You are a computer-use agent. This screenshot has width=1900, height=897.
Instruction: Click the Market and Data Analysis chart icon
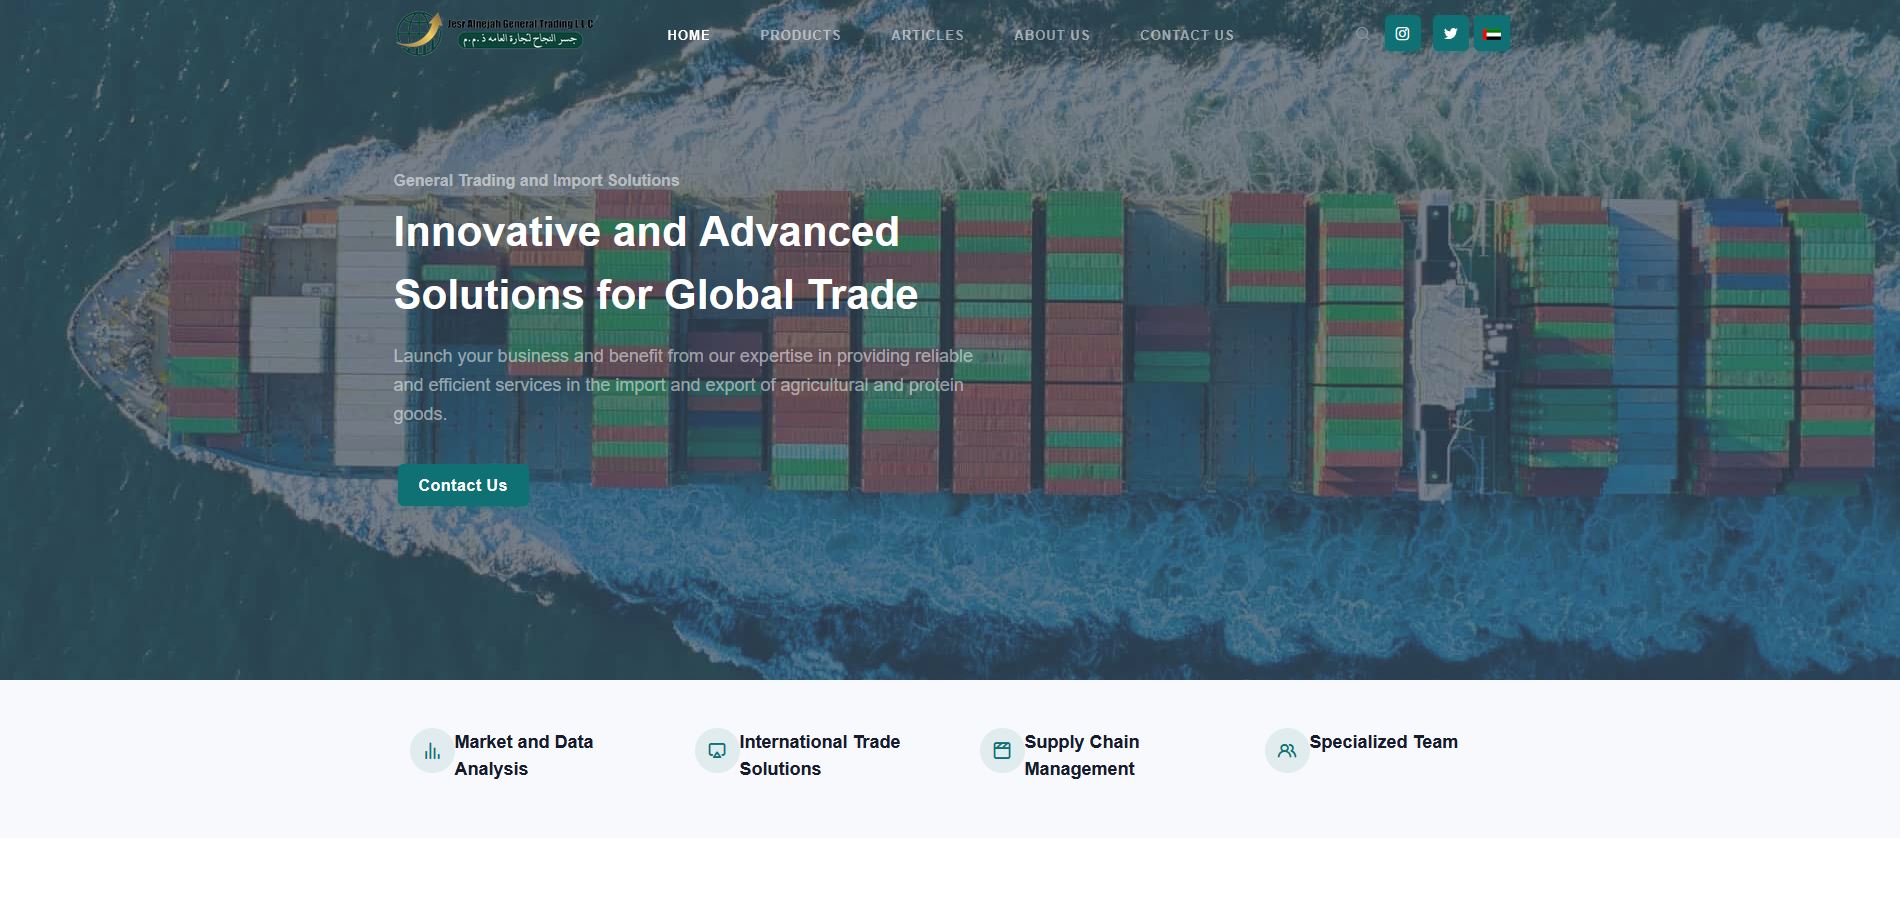tap(432, 751)
